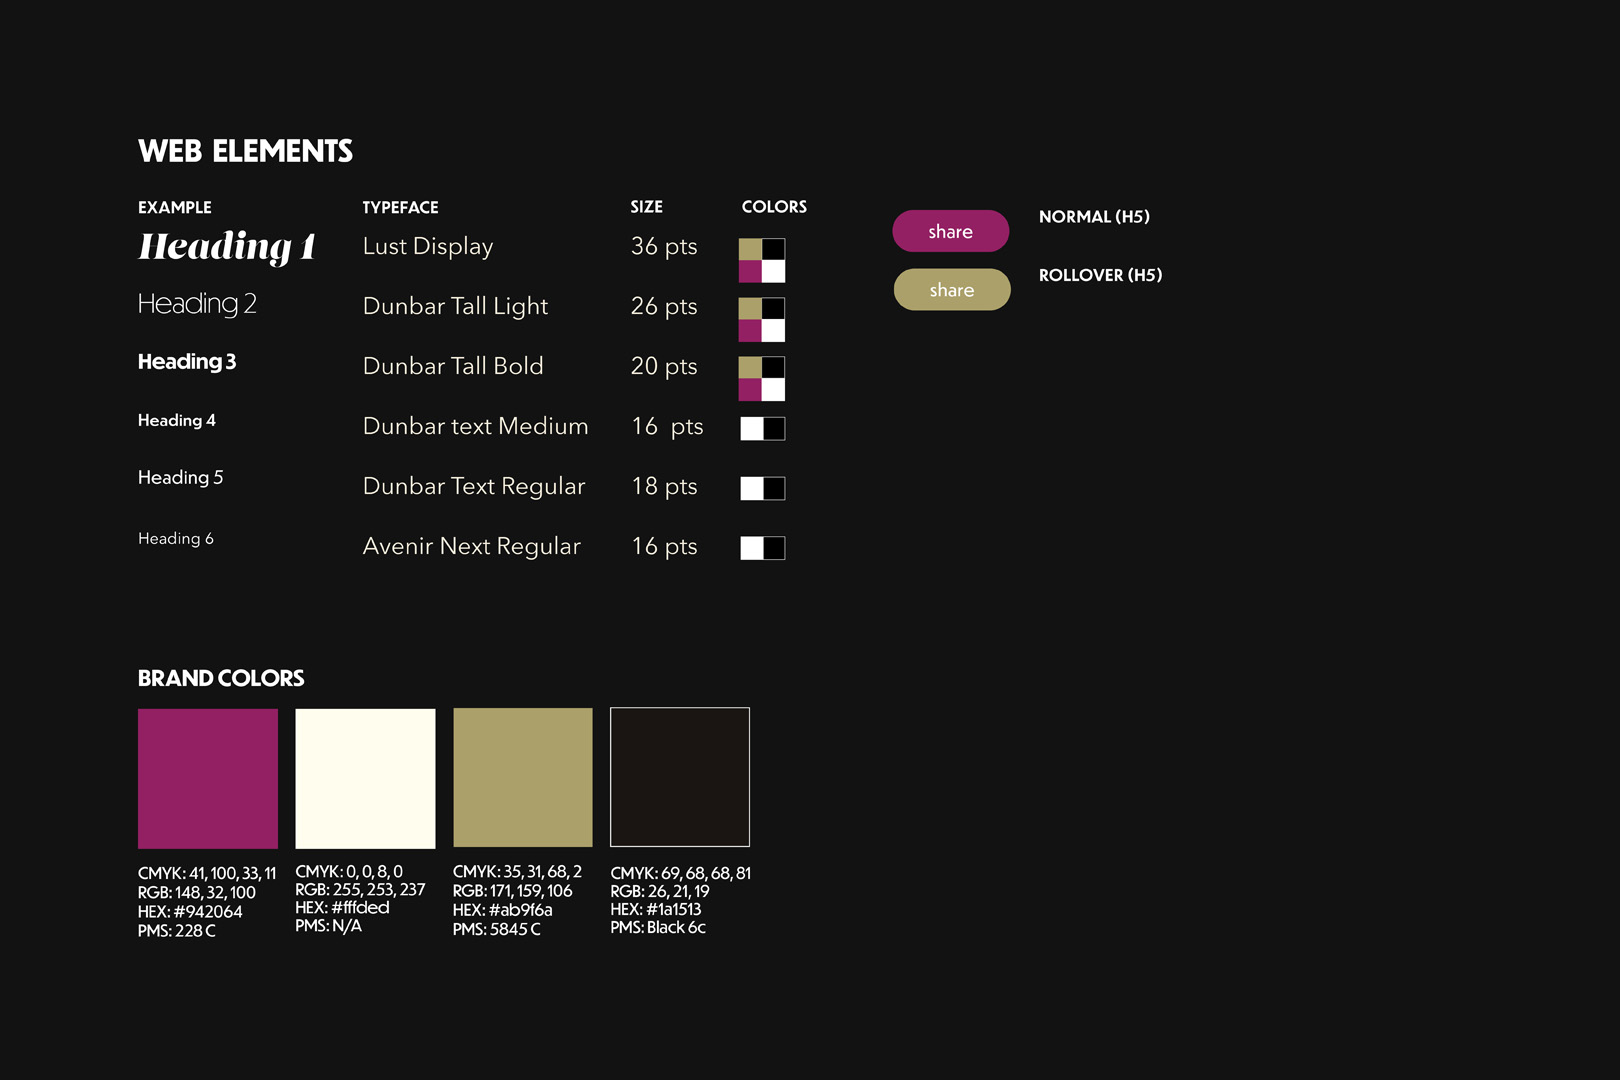Click the 'Dunbar text Medium' typeface name
Screen dimensions: 1620x1080
pyautogui.click(x=476, y=426)
